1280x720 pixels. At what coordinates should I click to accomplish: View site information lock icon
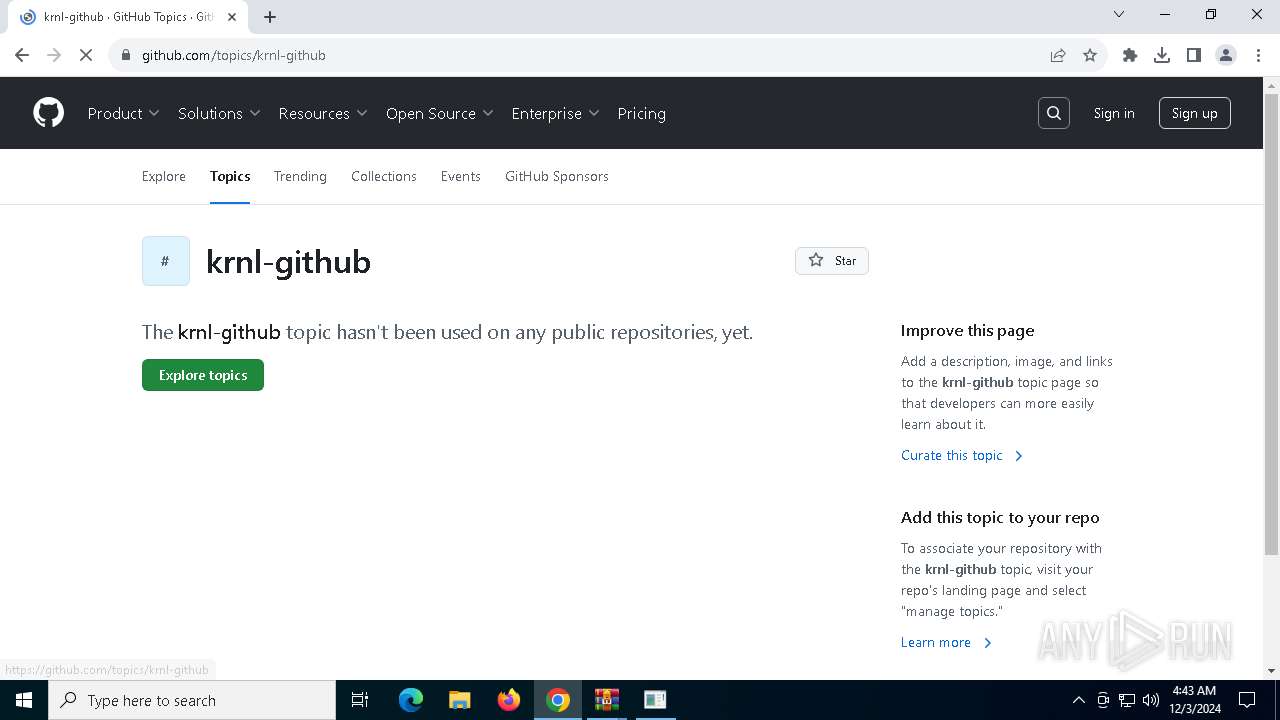[x=126, y=55]
